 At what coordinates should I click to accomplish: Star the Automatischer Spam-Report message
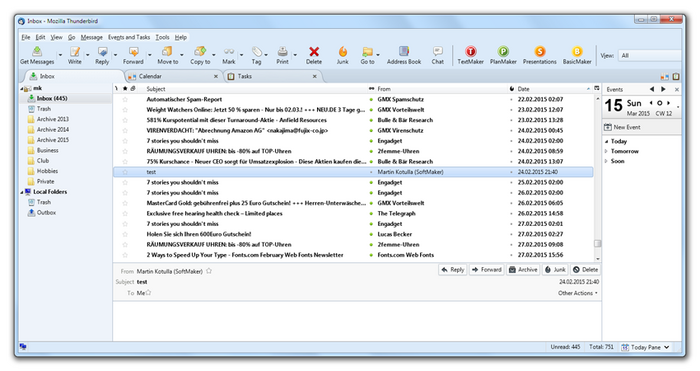pyautogui.click(x=125, y=100)
